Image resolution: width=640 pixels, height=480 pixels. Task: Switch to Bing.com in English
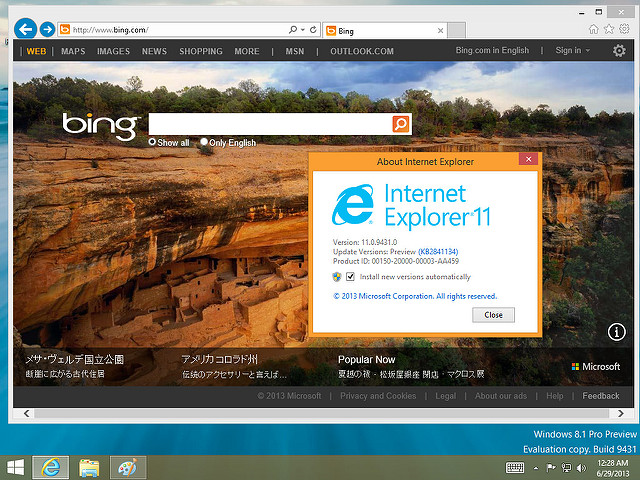click(492, 50)
